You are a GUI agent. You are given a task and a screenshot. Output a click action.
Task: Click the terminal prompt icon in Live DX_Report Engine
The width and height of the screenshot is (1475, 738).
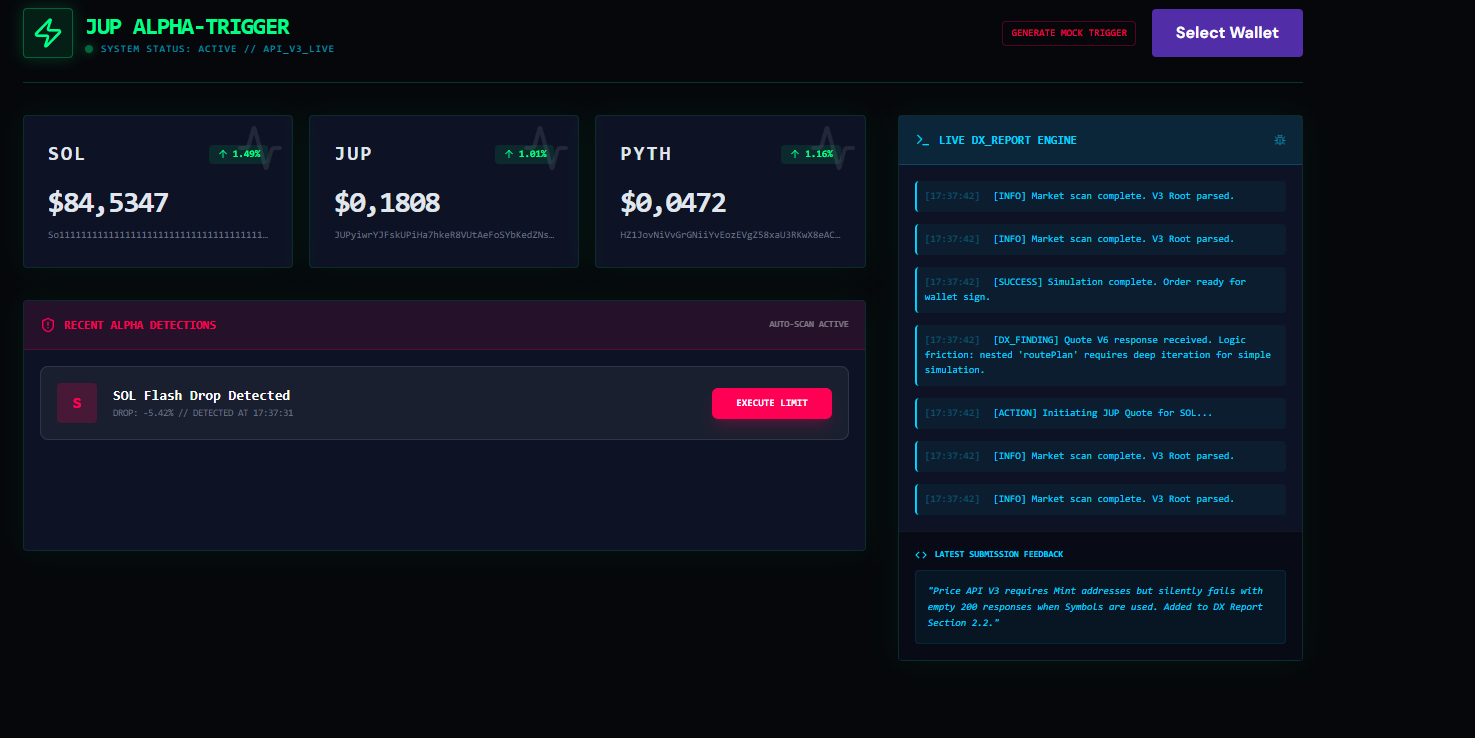[x=922, y=140]
